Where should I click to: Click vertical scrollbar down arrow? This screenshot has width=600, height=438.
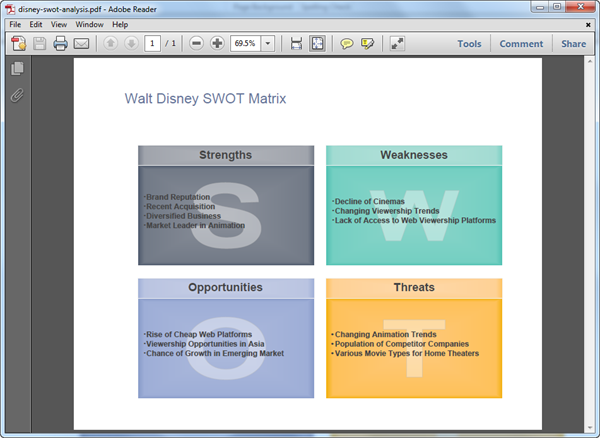[x=589, y=428]
